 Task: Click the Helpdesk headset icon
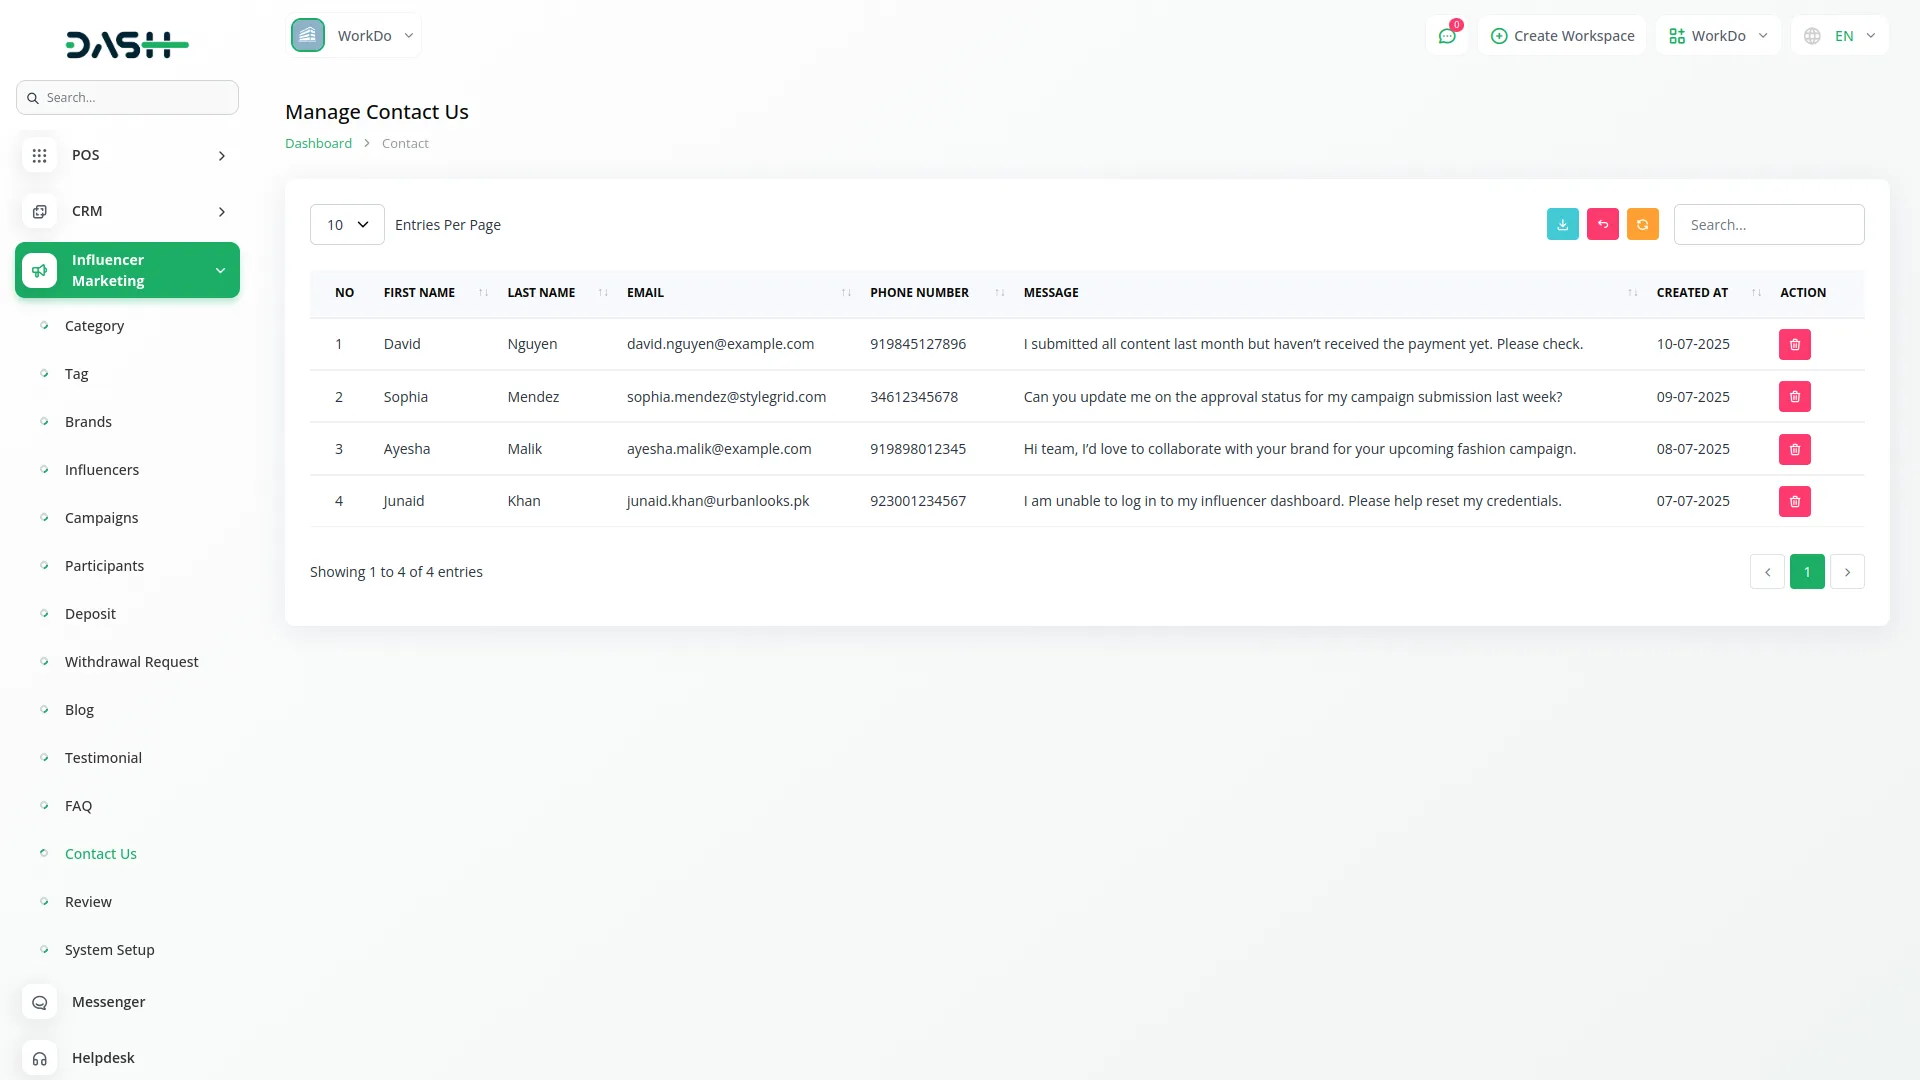coord(40,1058)
